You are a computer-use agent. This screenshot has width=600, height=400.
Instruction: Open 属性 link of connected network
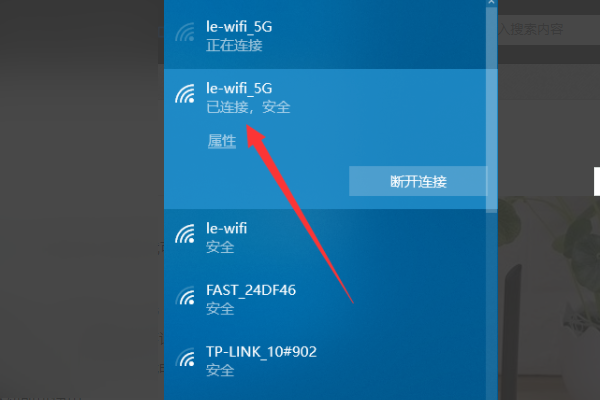(x=222, y=141)
